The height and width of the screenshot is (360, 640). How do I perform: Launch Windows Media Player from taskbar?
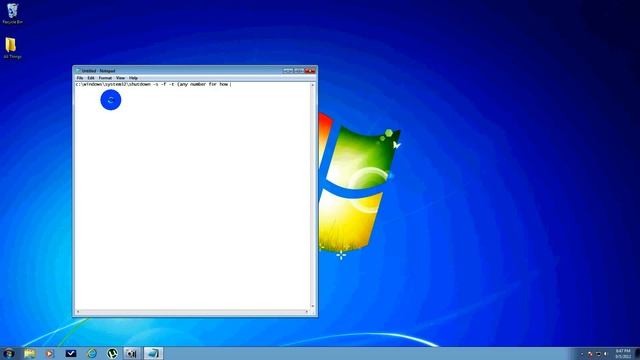coord(49,353)
